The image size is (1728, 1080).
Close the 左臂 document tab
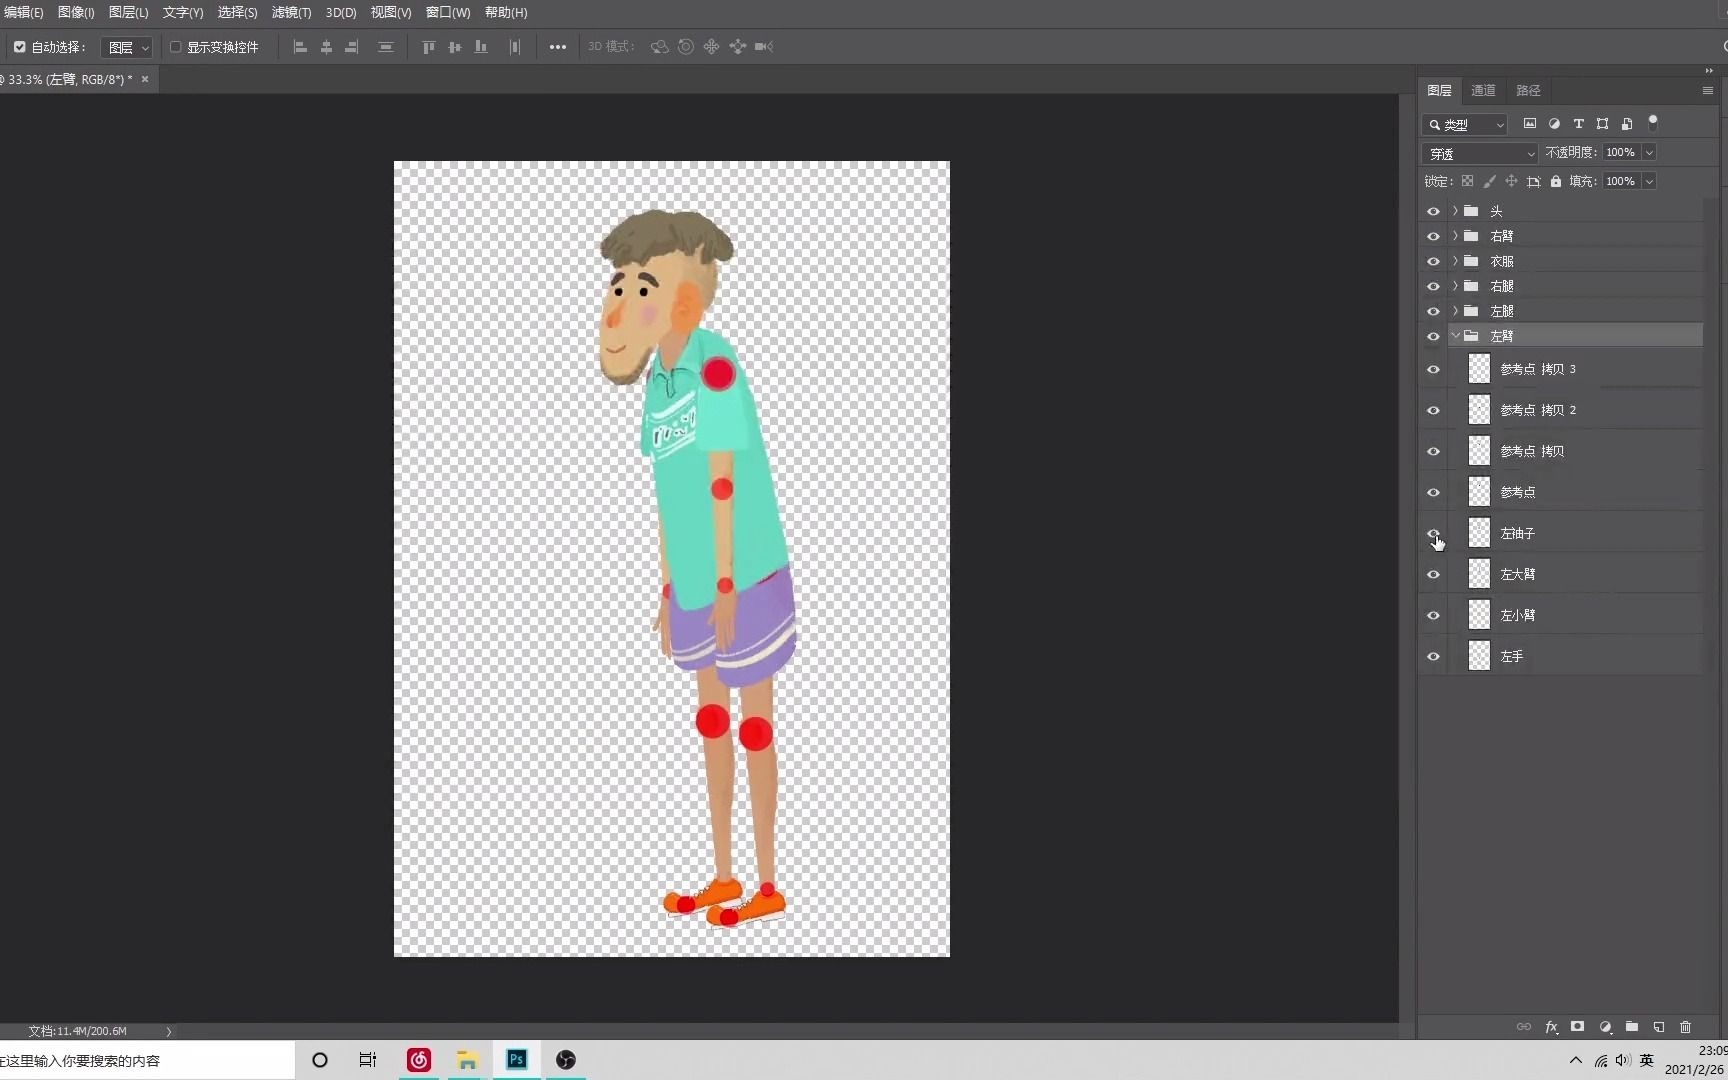145,79
